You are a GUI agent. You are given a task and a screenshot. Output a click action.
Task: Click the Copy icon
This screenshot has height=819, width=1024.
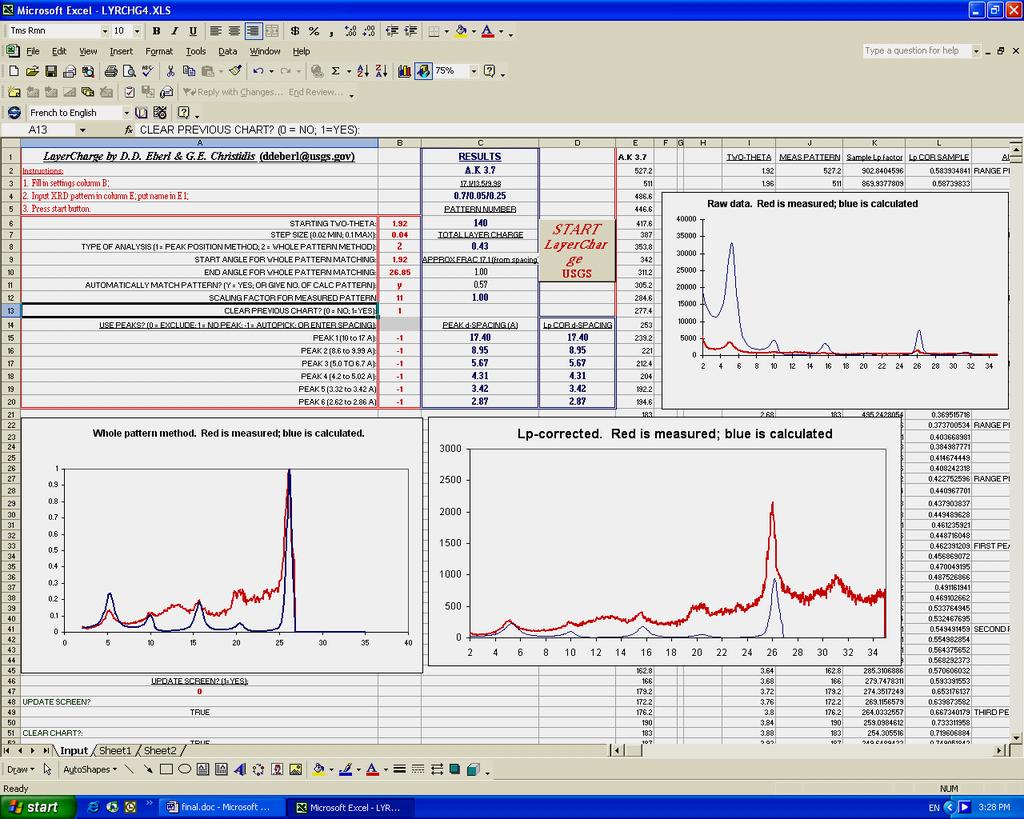tap(189, 71)
